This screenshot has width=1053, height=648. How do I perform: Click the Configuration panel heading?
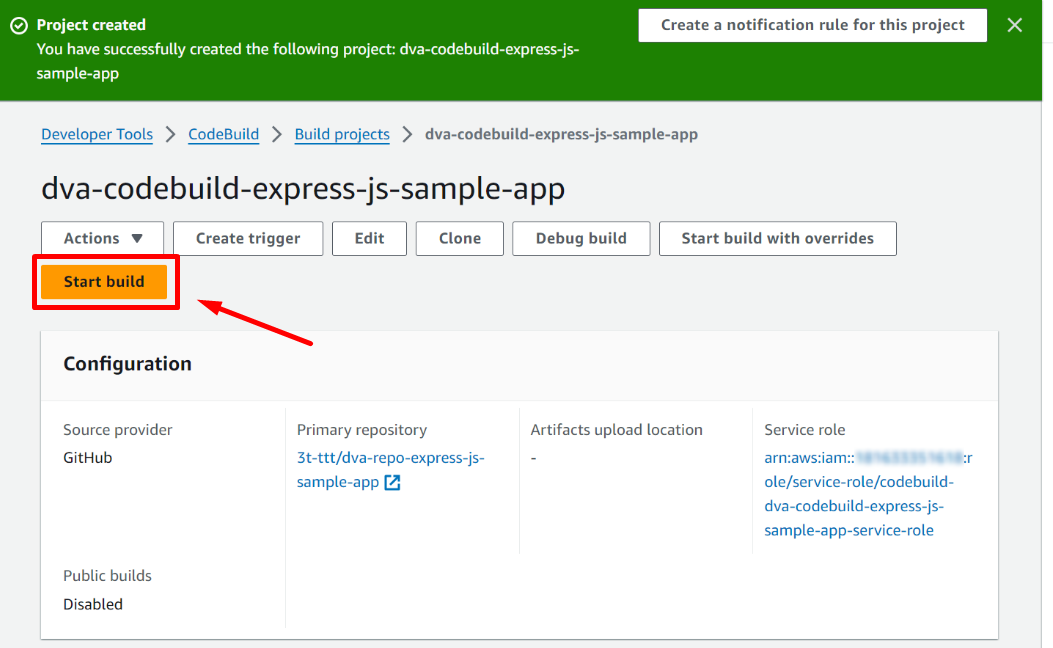click(x=127, y=364)
